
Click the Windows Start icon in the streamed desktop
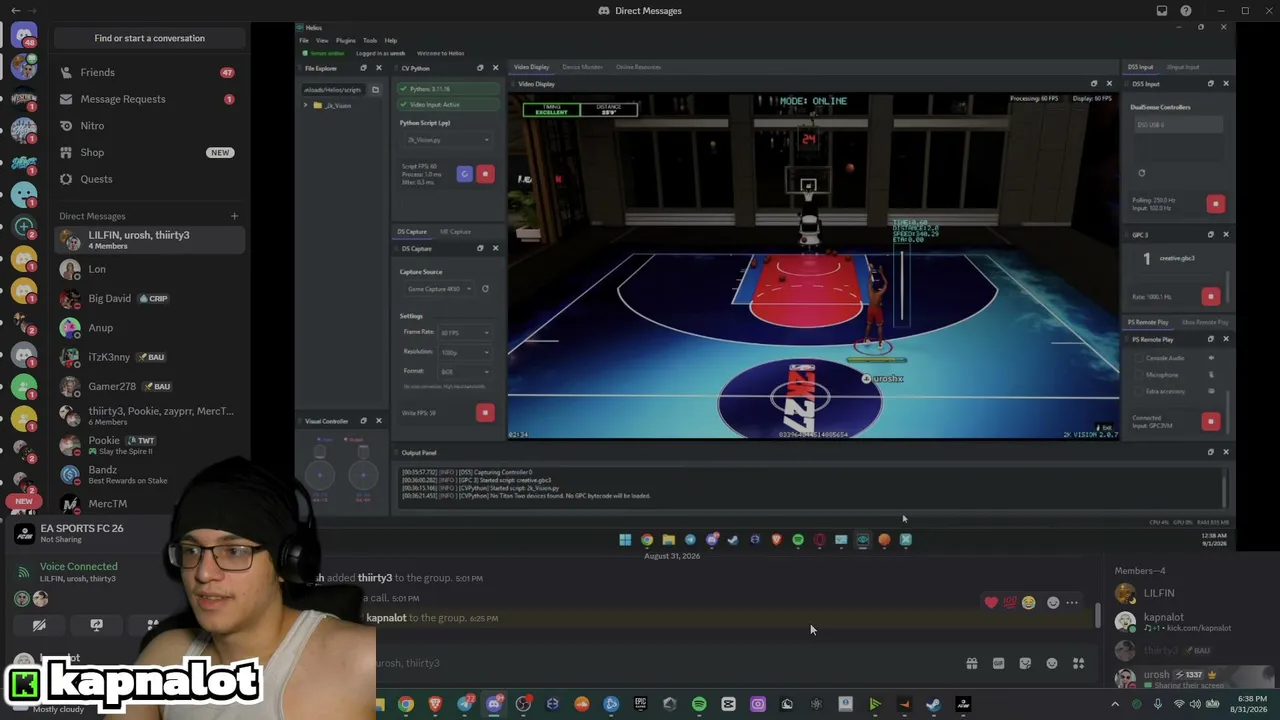tap(625, 540)
